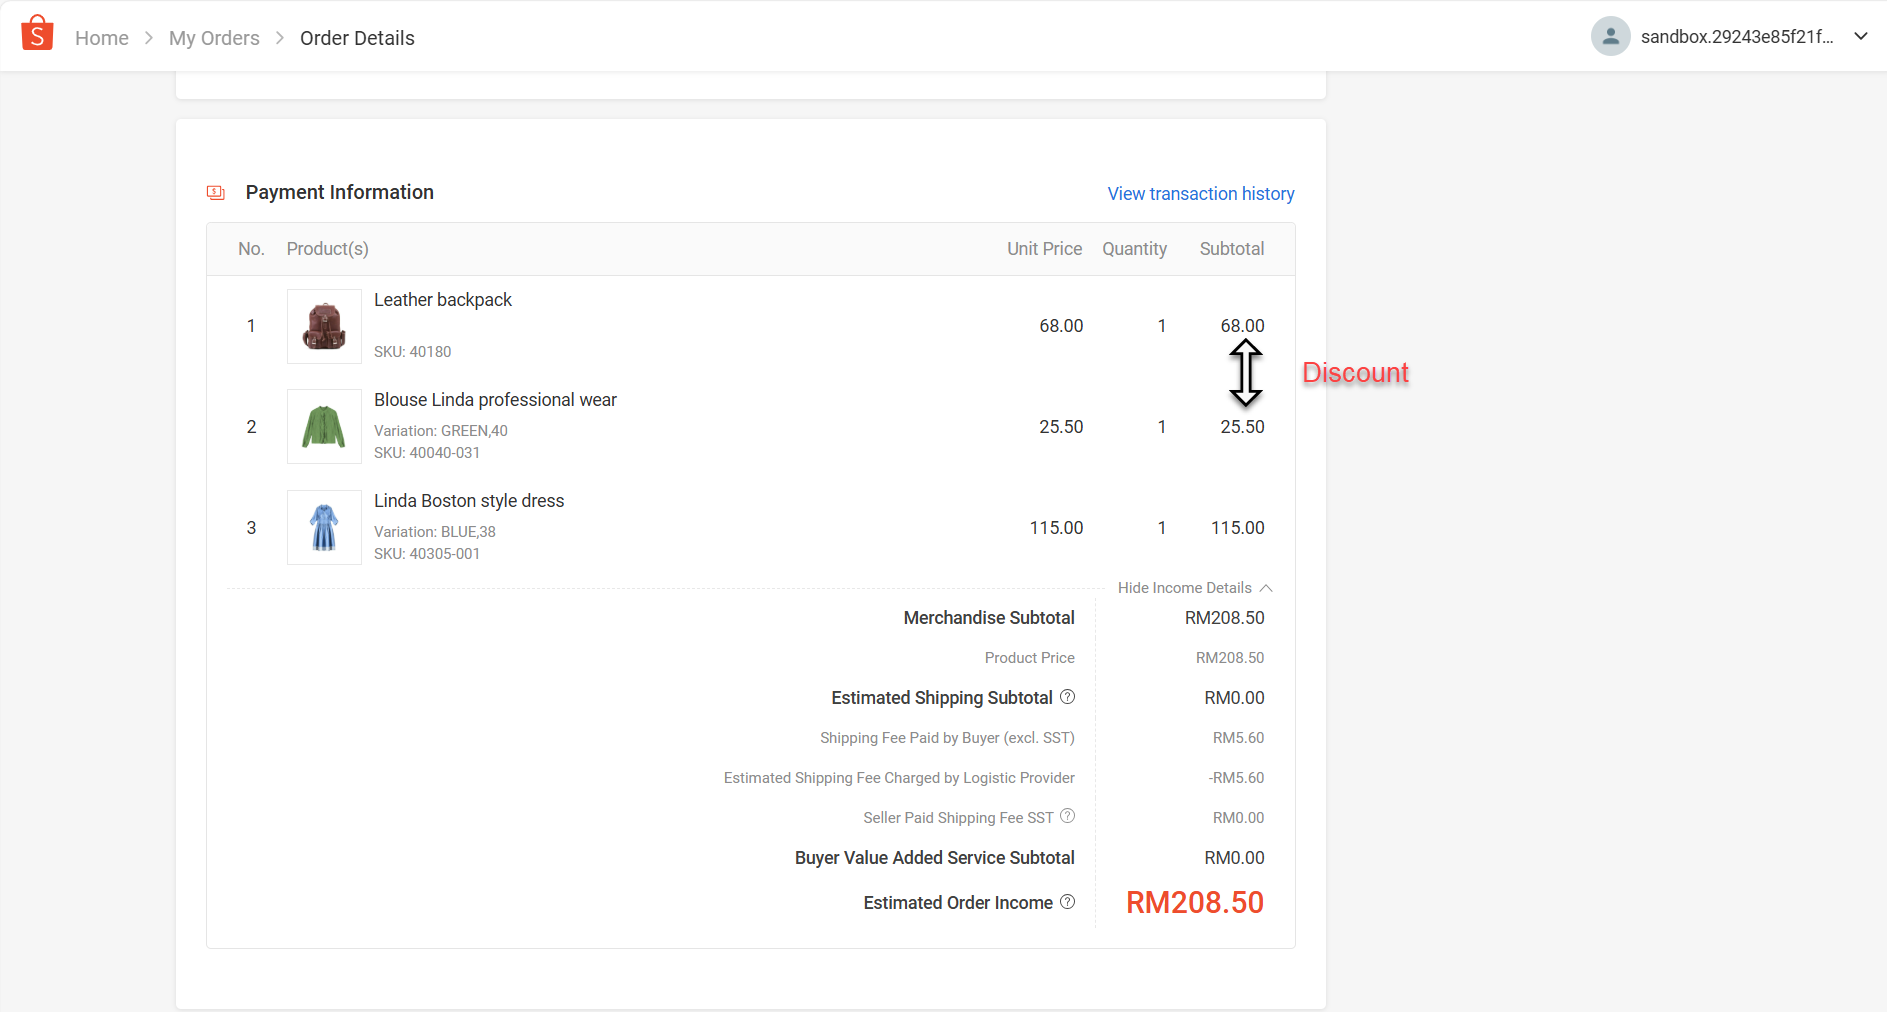Click the Shopee logo icon

(x=37, y=33)
